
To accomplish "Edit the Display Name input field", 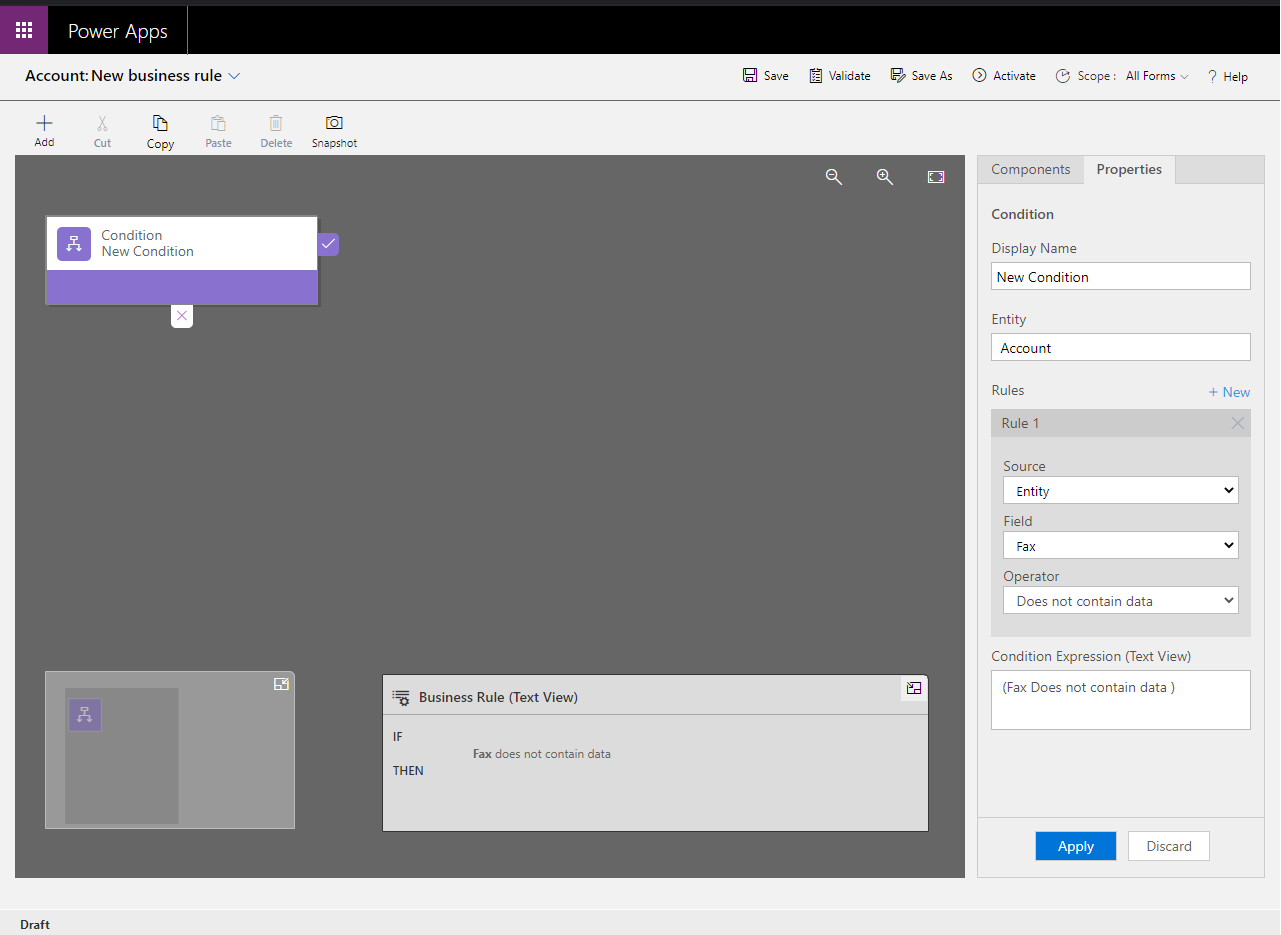I will [1120, 276].
